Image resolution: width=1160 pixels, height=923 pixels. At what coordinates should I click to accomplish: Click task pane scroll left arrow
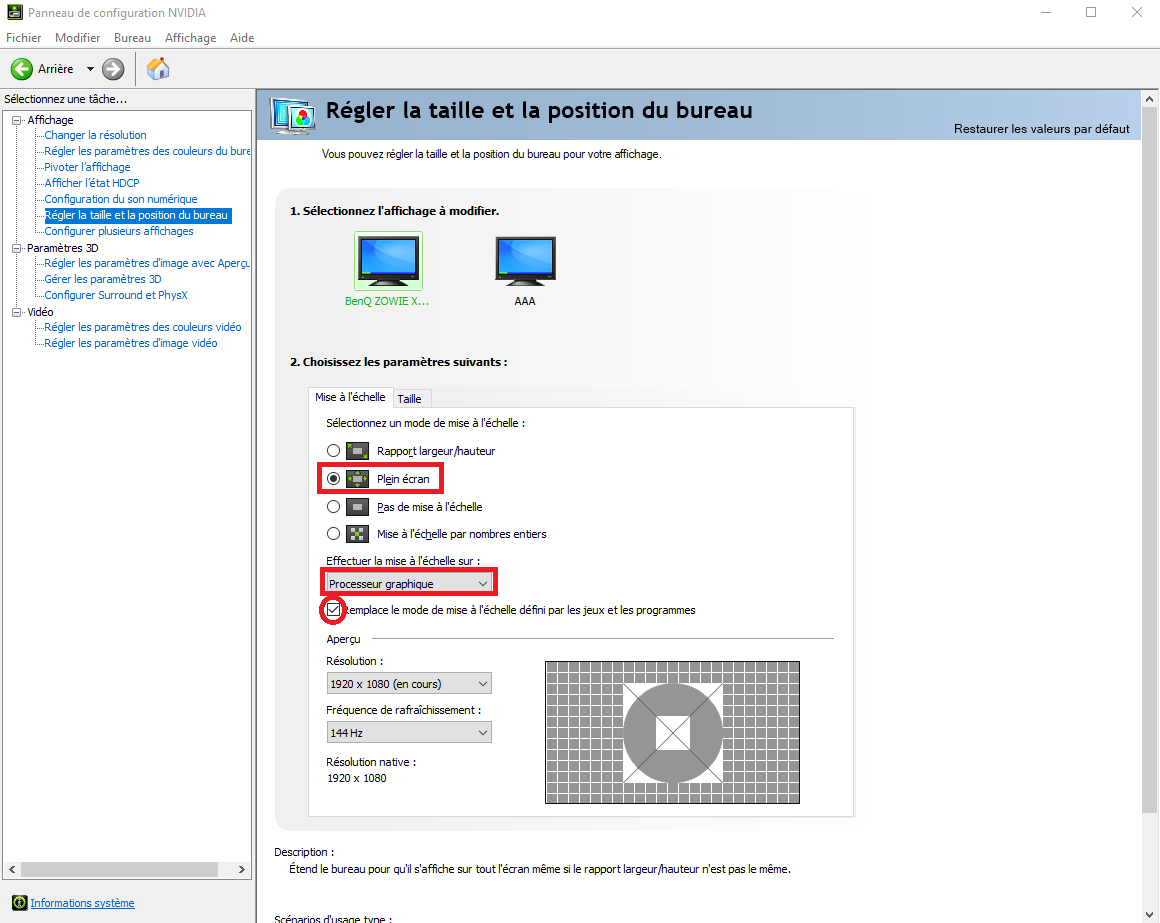pyautogui.click(x=13, y=869)
